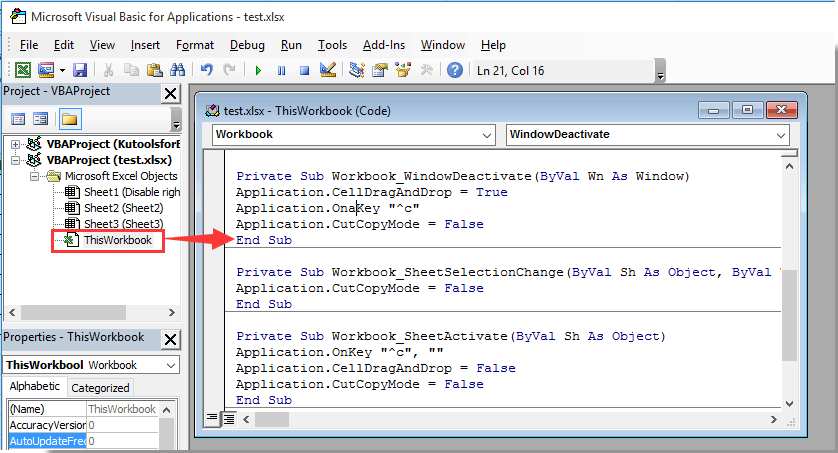Select ThisWorkbook in the project tree

pos(117,240)
